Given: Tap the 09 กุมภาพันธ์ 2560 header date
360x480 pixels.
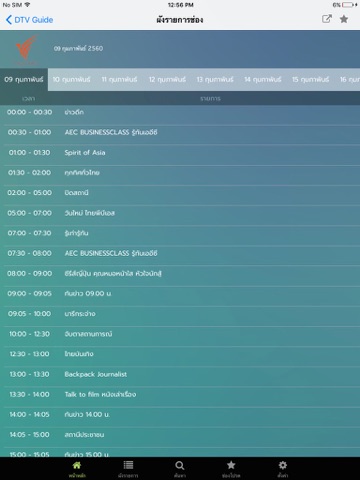Looking at the screenshot, I should 78,48.
